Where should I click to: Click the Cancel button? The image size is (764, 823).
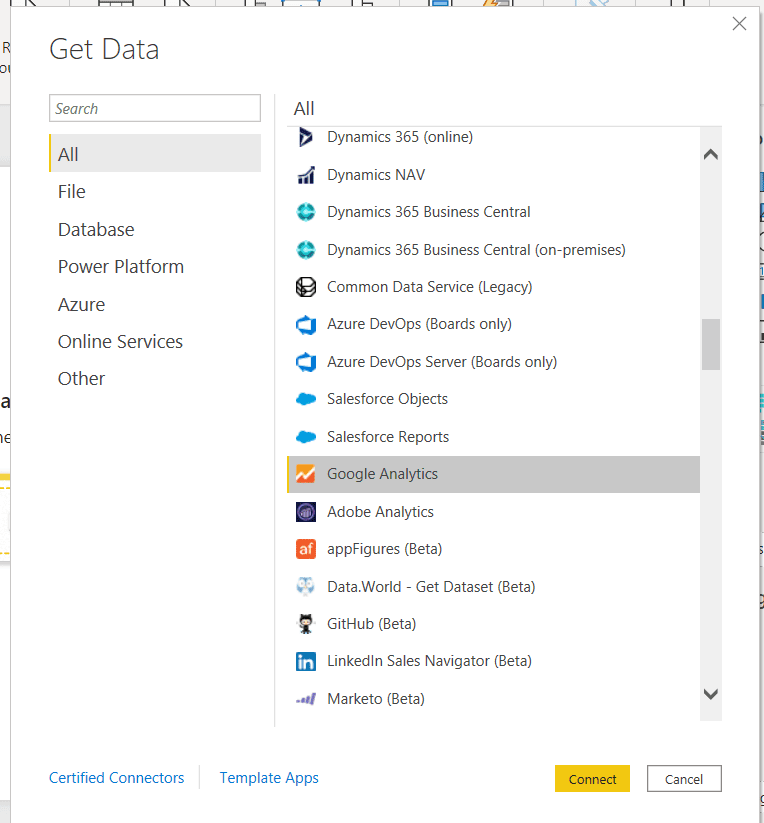pos(684,779)
